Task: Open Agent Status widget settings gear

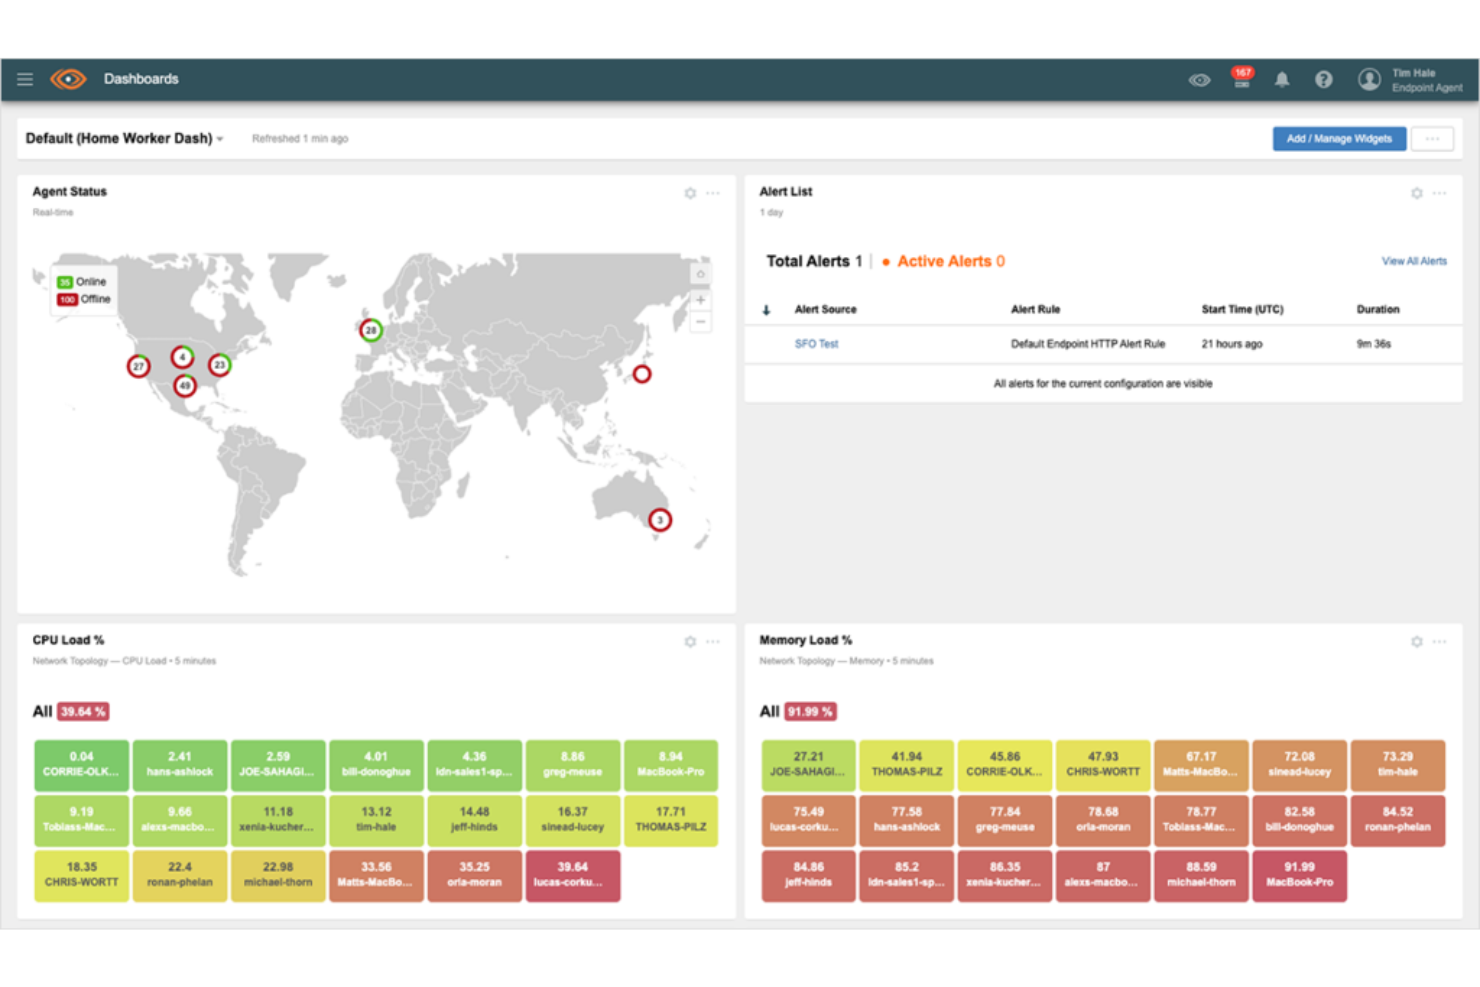Action: pyautogui.click(x=690, y=193)
